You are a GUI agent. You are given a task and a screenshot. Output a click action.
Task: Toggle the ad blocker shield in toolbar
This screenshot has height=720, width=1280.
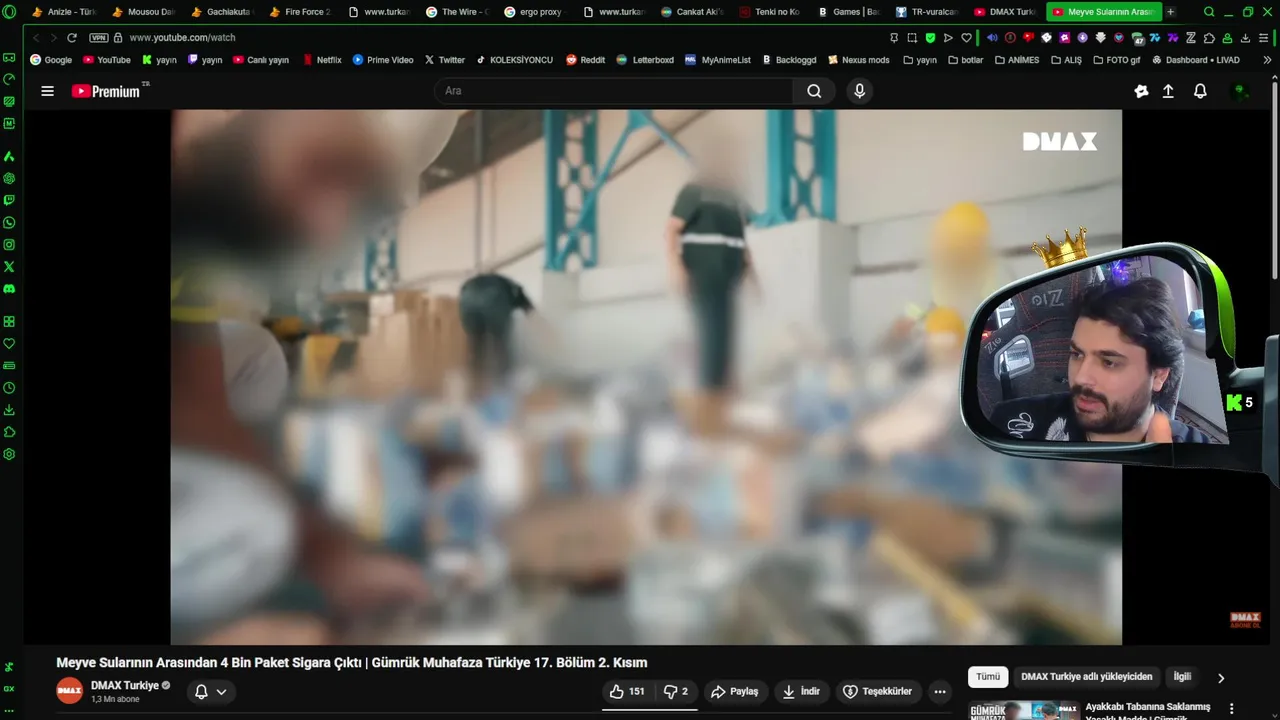click(x=930, y=38)
